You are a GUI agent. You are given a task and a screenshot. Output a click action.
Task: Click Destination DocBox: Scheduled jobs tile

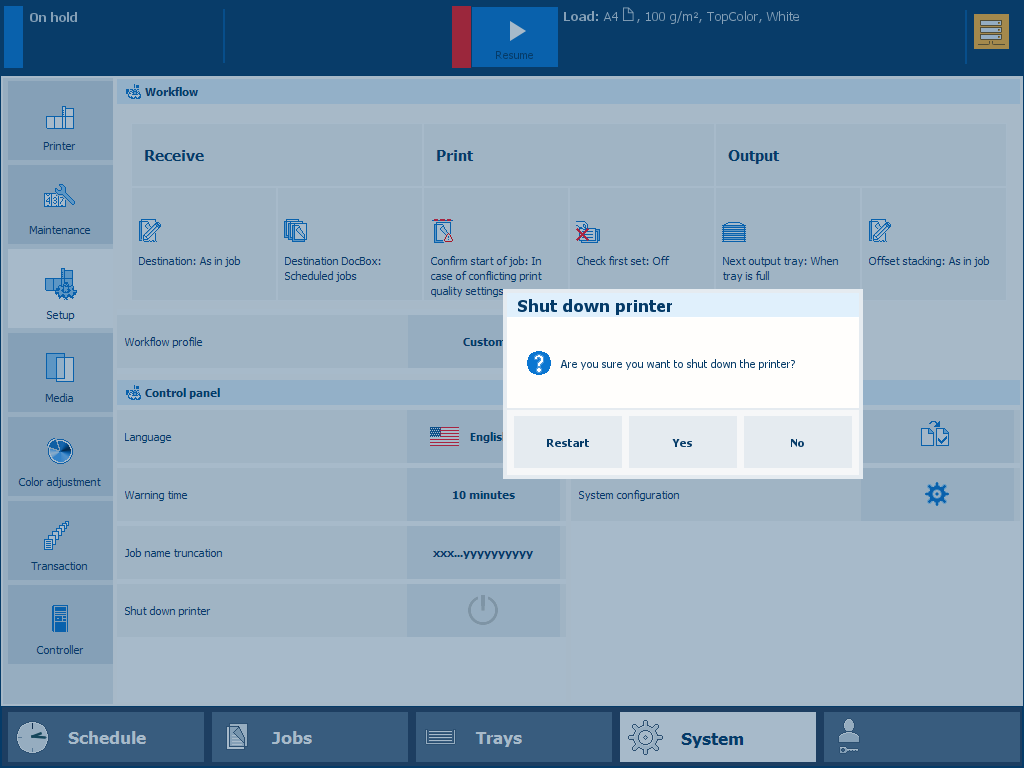[349, 244]
